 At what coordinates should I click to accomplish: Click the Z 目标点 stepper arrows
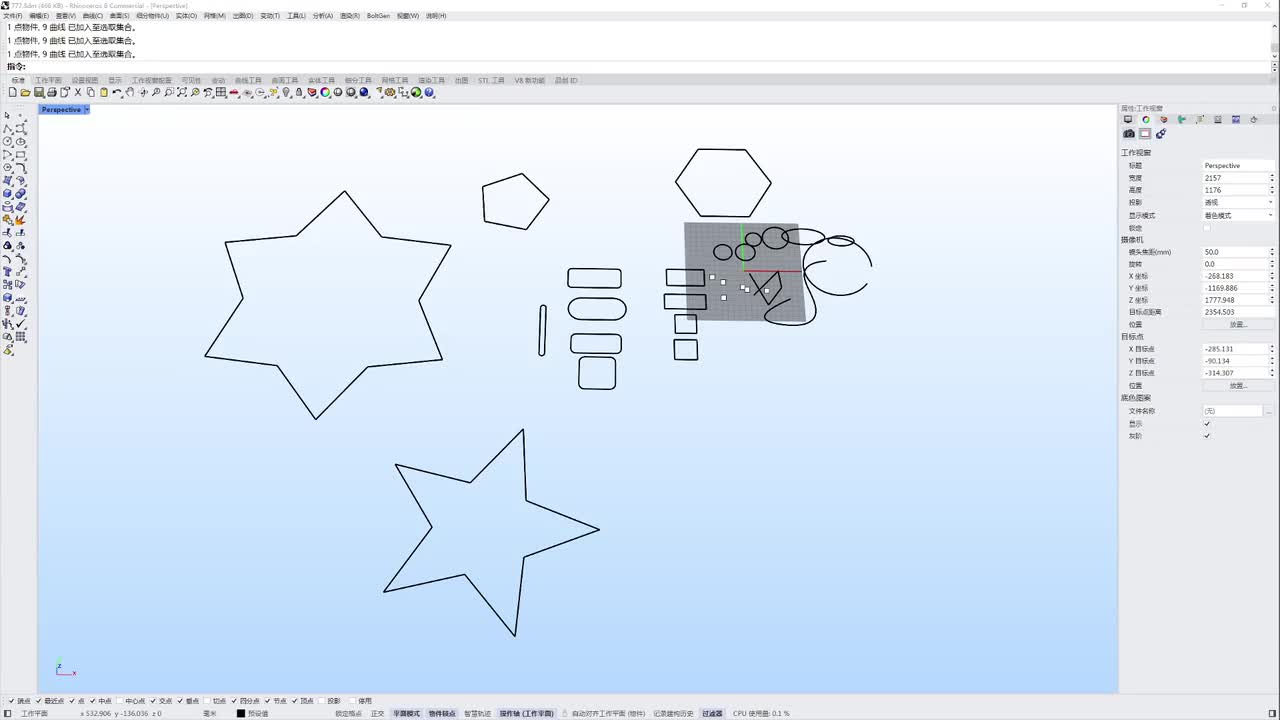pos(1272,373)
